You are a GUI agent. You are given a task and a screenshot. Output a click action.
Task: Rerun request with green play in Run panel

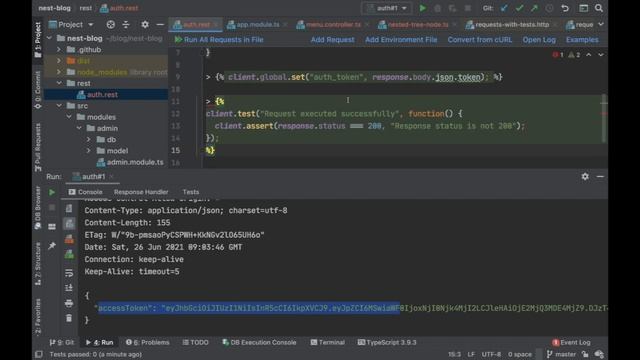pyautogui.click(x=52, y=192)
